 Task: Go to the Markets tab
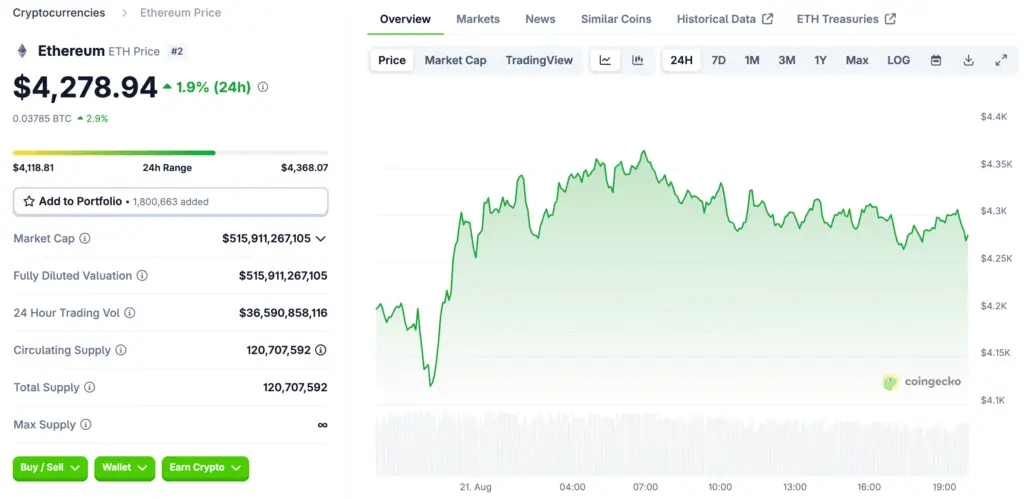tap(478, 19)
